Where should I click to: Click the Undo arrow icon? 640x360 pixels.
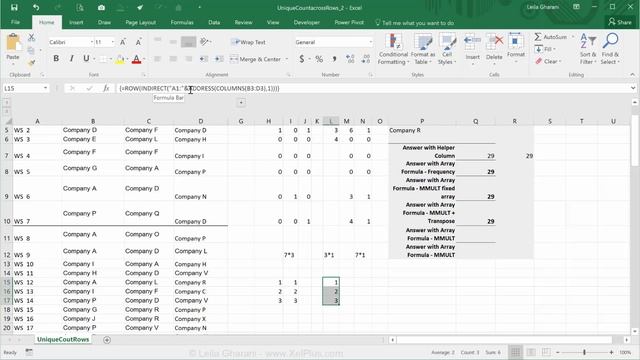point(36,7)
